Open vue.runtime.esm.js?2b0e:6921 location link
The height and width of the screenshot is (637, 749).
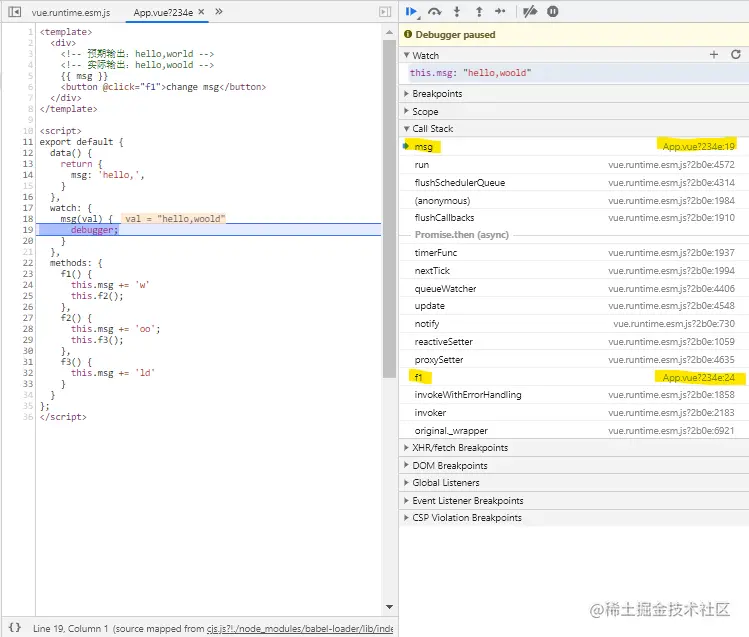pos(671,431)
